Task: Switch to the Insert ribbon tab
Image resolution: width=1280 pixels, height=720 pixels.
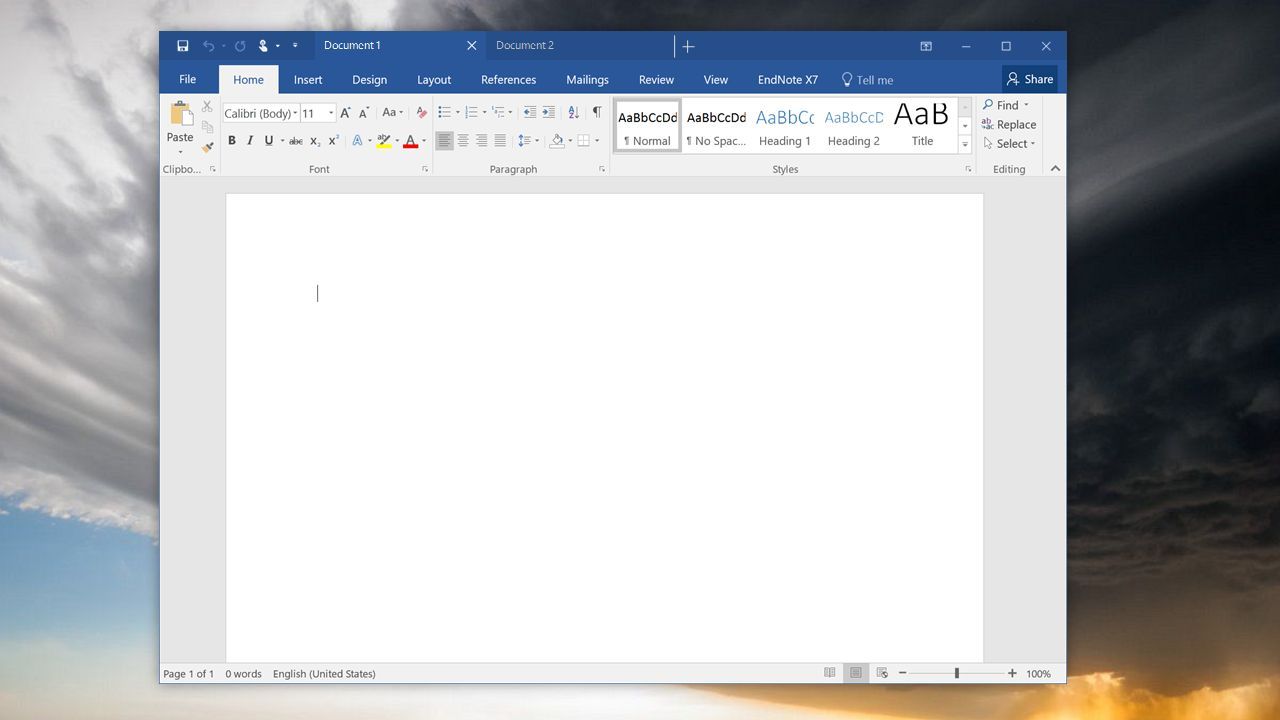Action: (x=308, y=80)
